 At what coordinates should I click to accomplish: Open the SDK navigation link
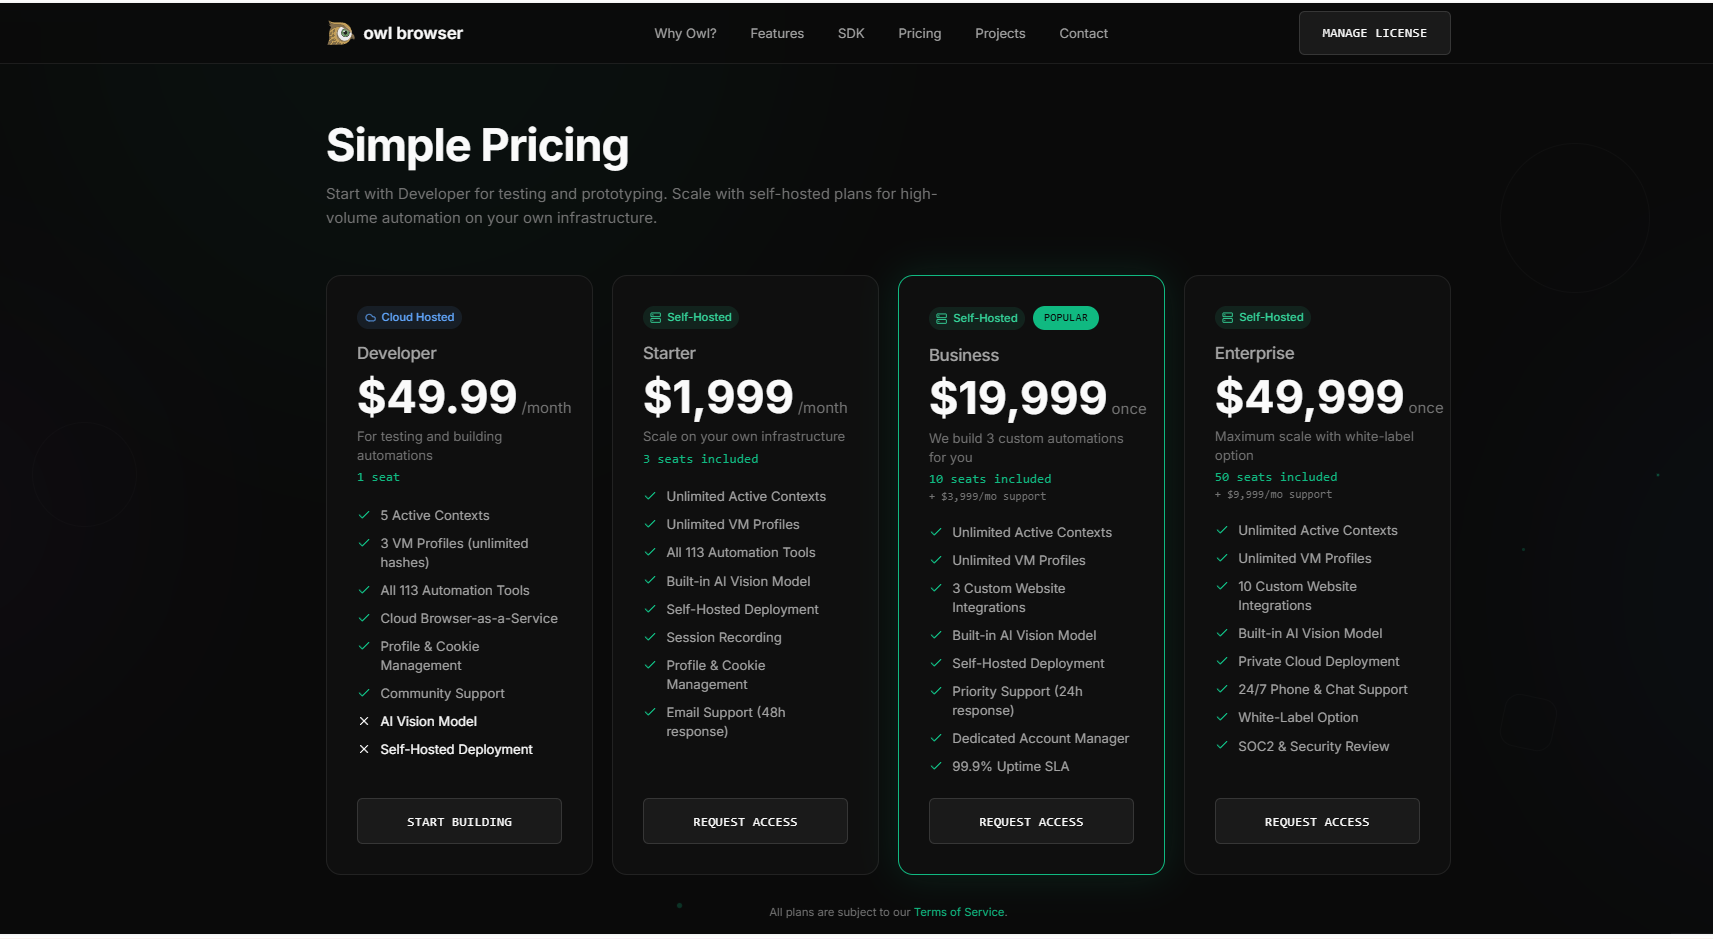coord(851,34)
